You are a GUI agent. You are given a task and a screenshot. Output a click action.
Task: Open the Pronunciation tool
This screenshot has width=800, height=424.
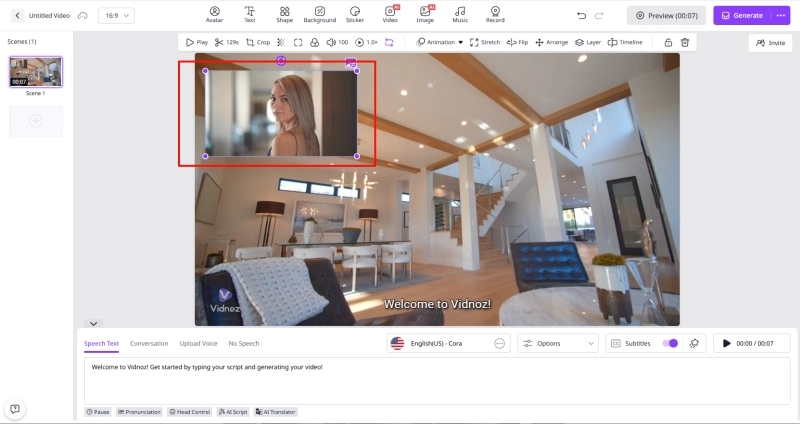(139, 412)
